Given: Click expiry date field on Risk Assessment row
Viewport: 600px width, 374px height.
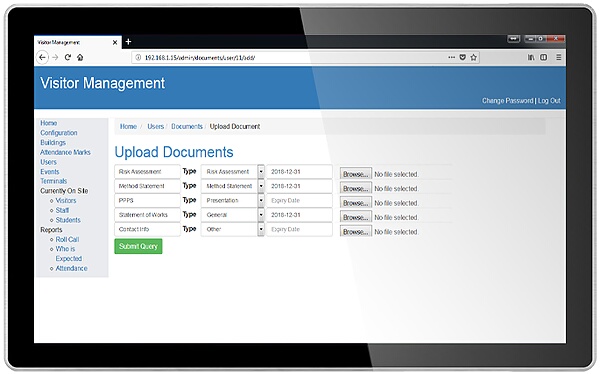Looking at the screenshot, I should tap(300, 171).
